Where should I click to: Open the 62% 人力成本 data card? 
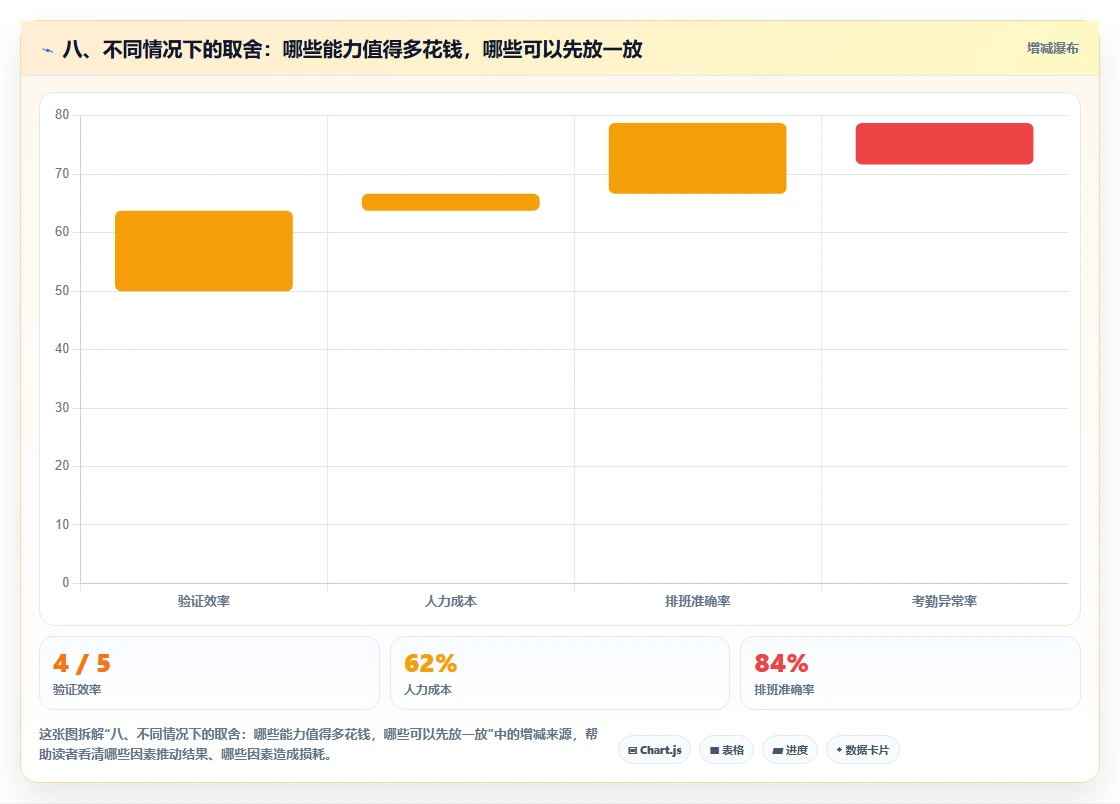tap(559, 673)
